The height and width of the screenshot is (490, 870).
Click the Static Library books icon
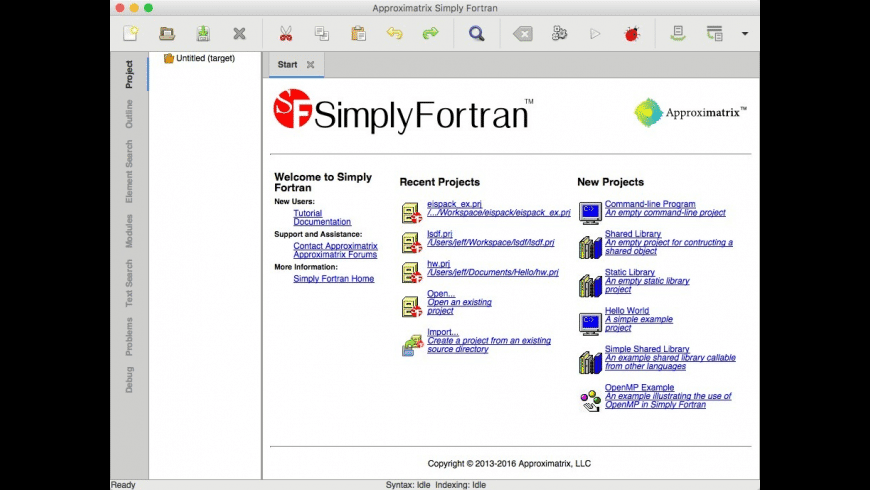pos(590,286)
